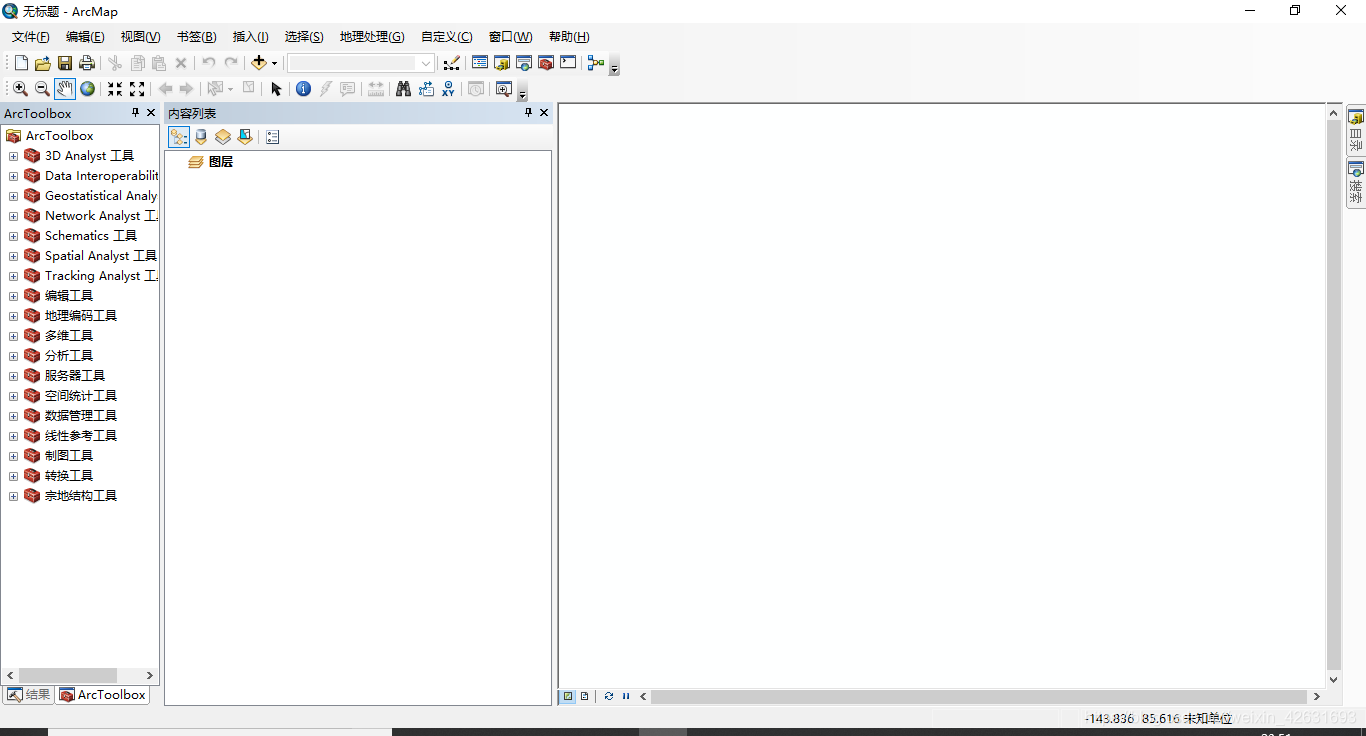Open the Measure ruler tool

pos(376,89)
